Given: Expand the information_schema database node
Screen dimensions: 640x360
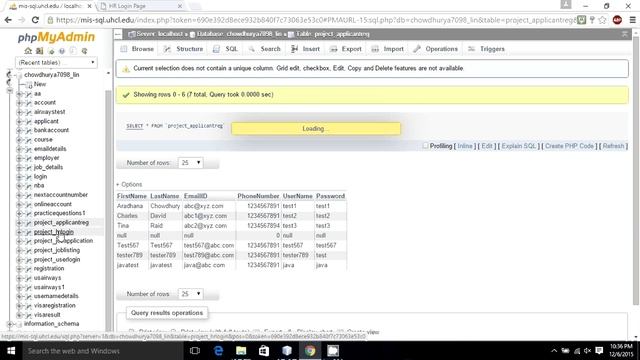Looking at the screenshot, I should (x=9, y=324).
